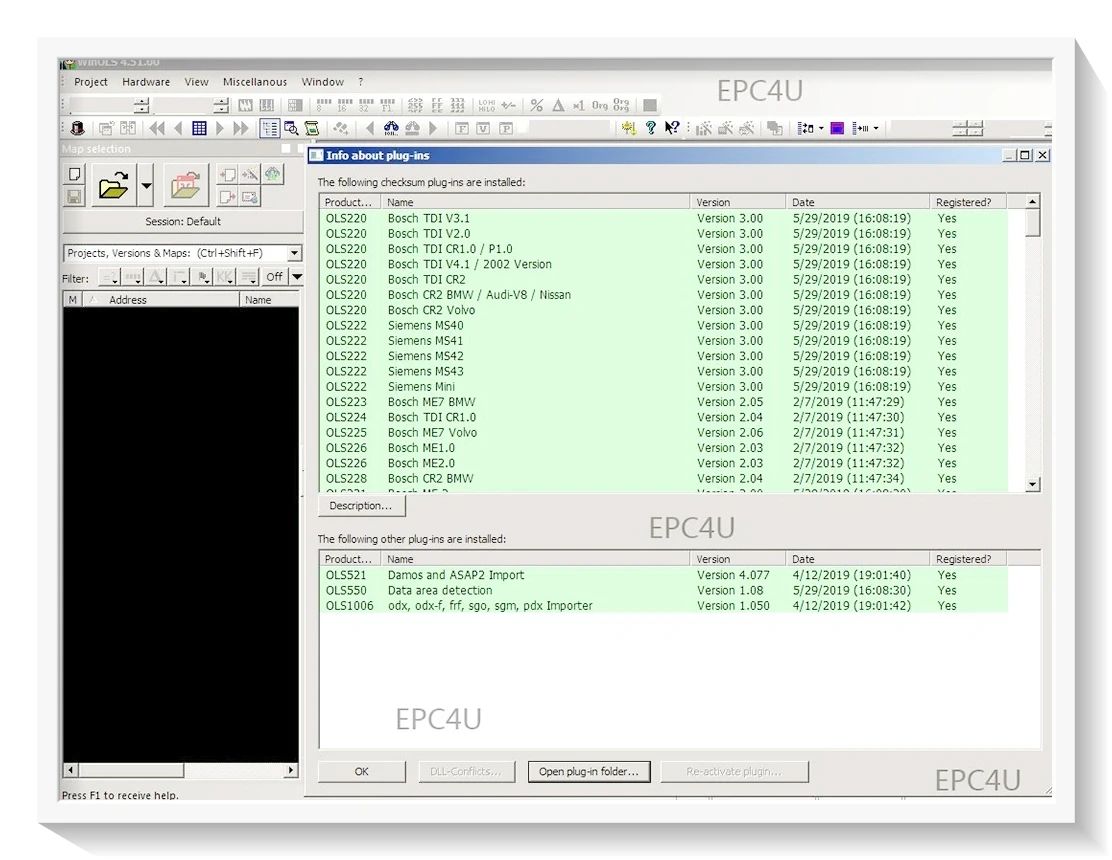Open the Hardware menu
This screenshot has width=1112, height=860.
tap(146, 82)
